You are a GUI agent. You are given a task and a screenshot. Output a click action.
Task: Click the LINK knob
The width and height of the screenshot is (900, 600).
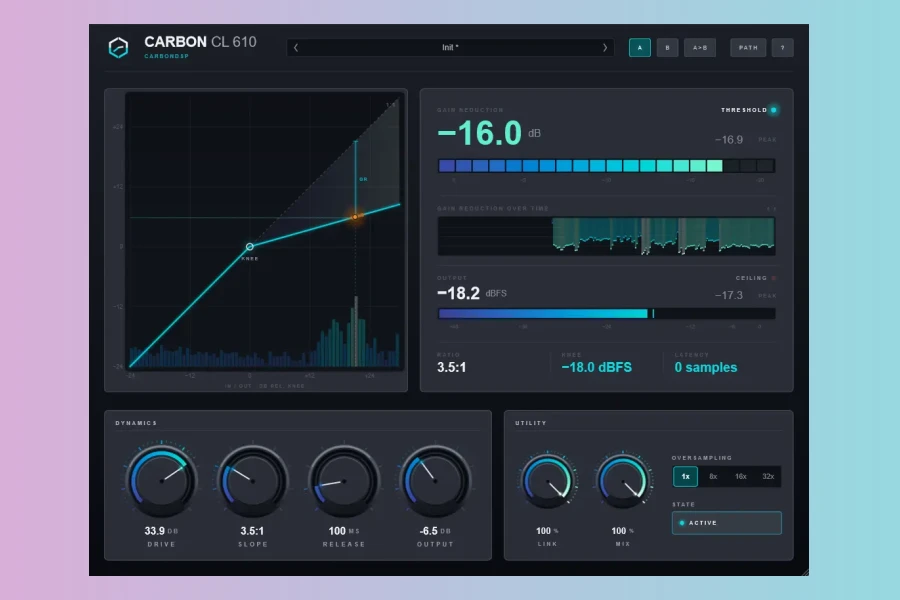(548, 481)
